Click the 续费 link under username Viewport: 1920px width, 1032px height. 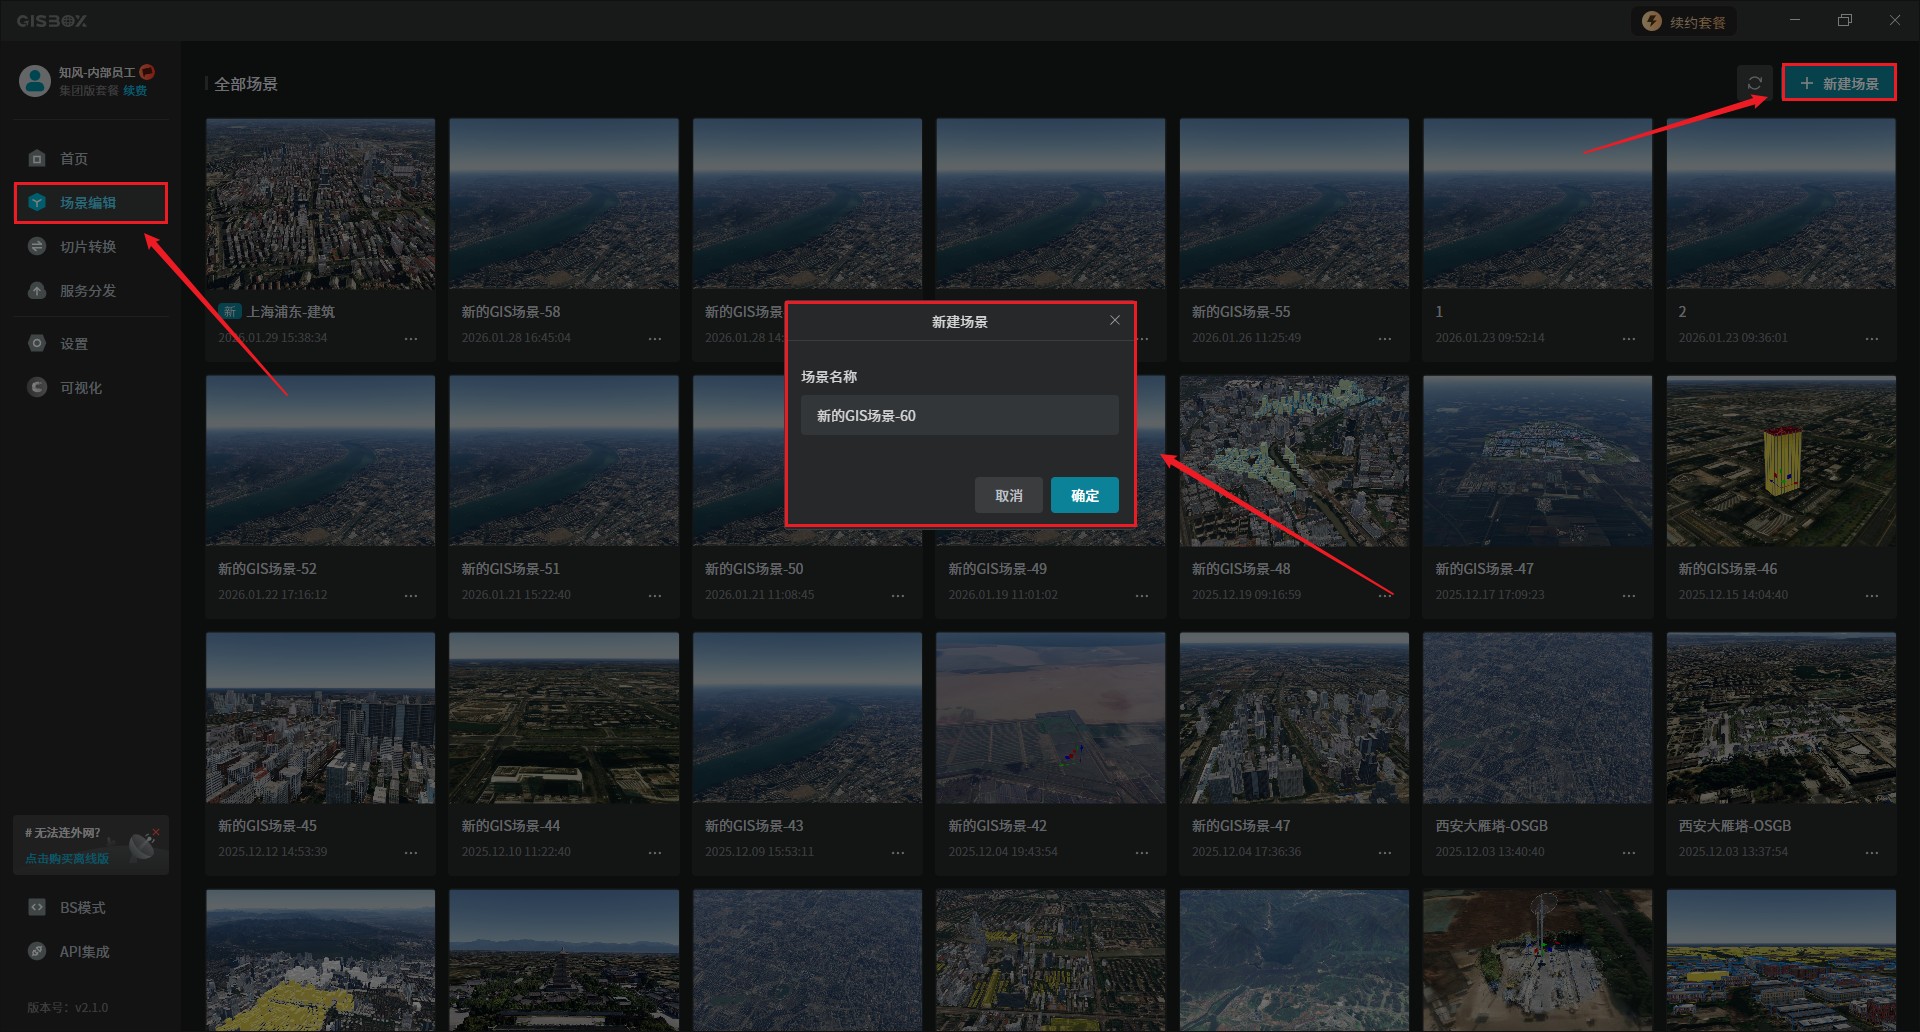click(x=135, y=91)
